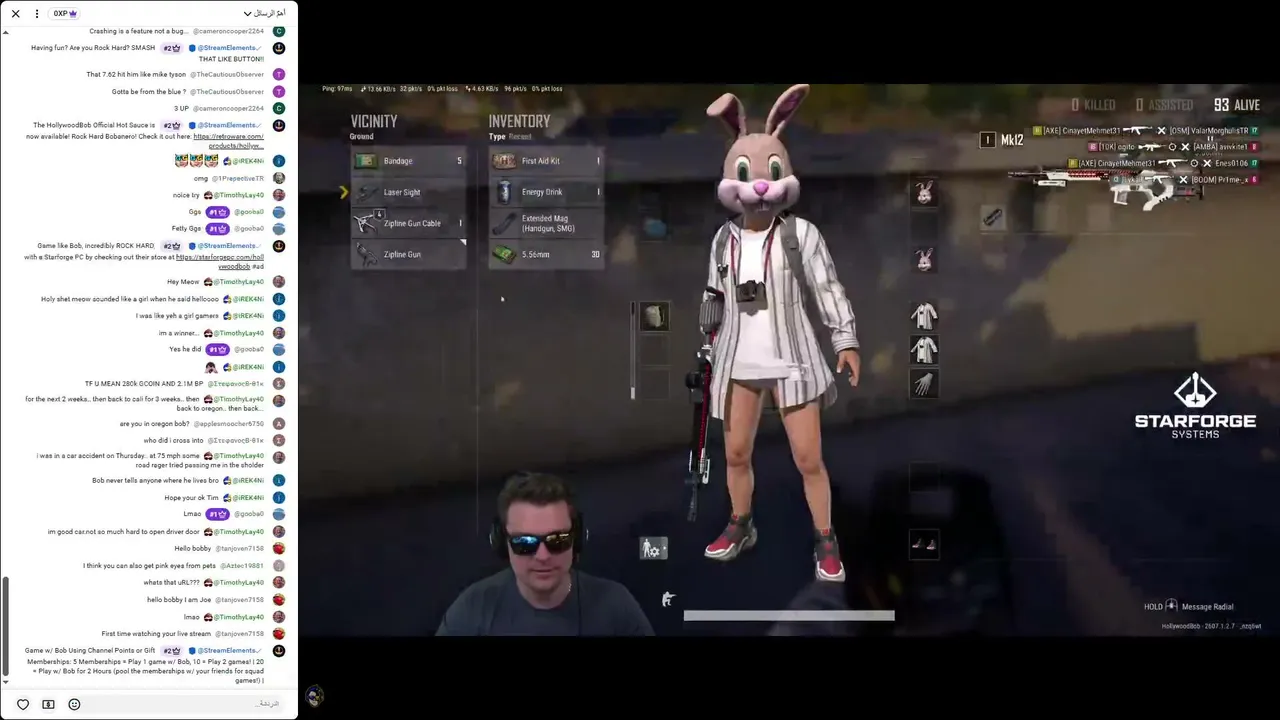The height and width of the screenshot is (720, 1280).
Task: Click the avatar beside 'are you in oregon bob?'
Action: point(279,424)
